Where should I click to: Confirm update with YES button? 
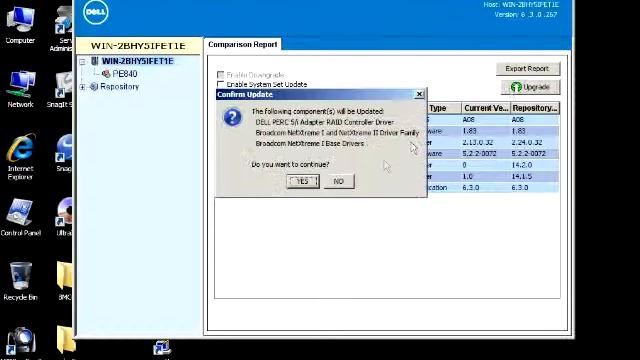[302, 181]
